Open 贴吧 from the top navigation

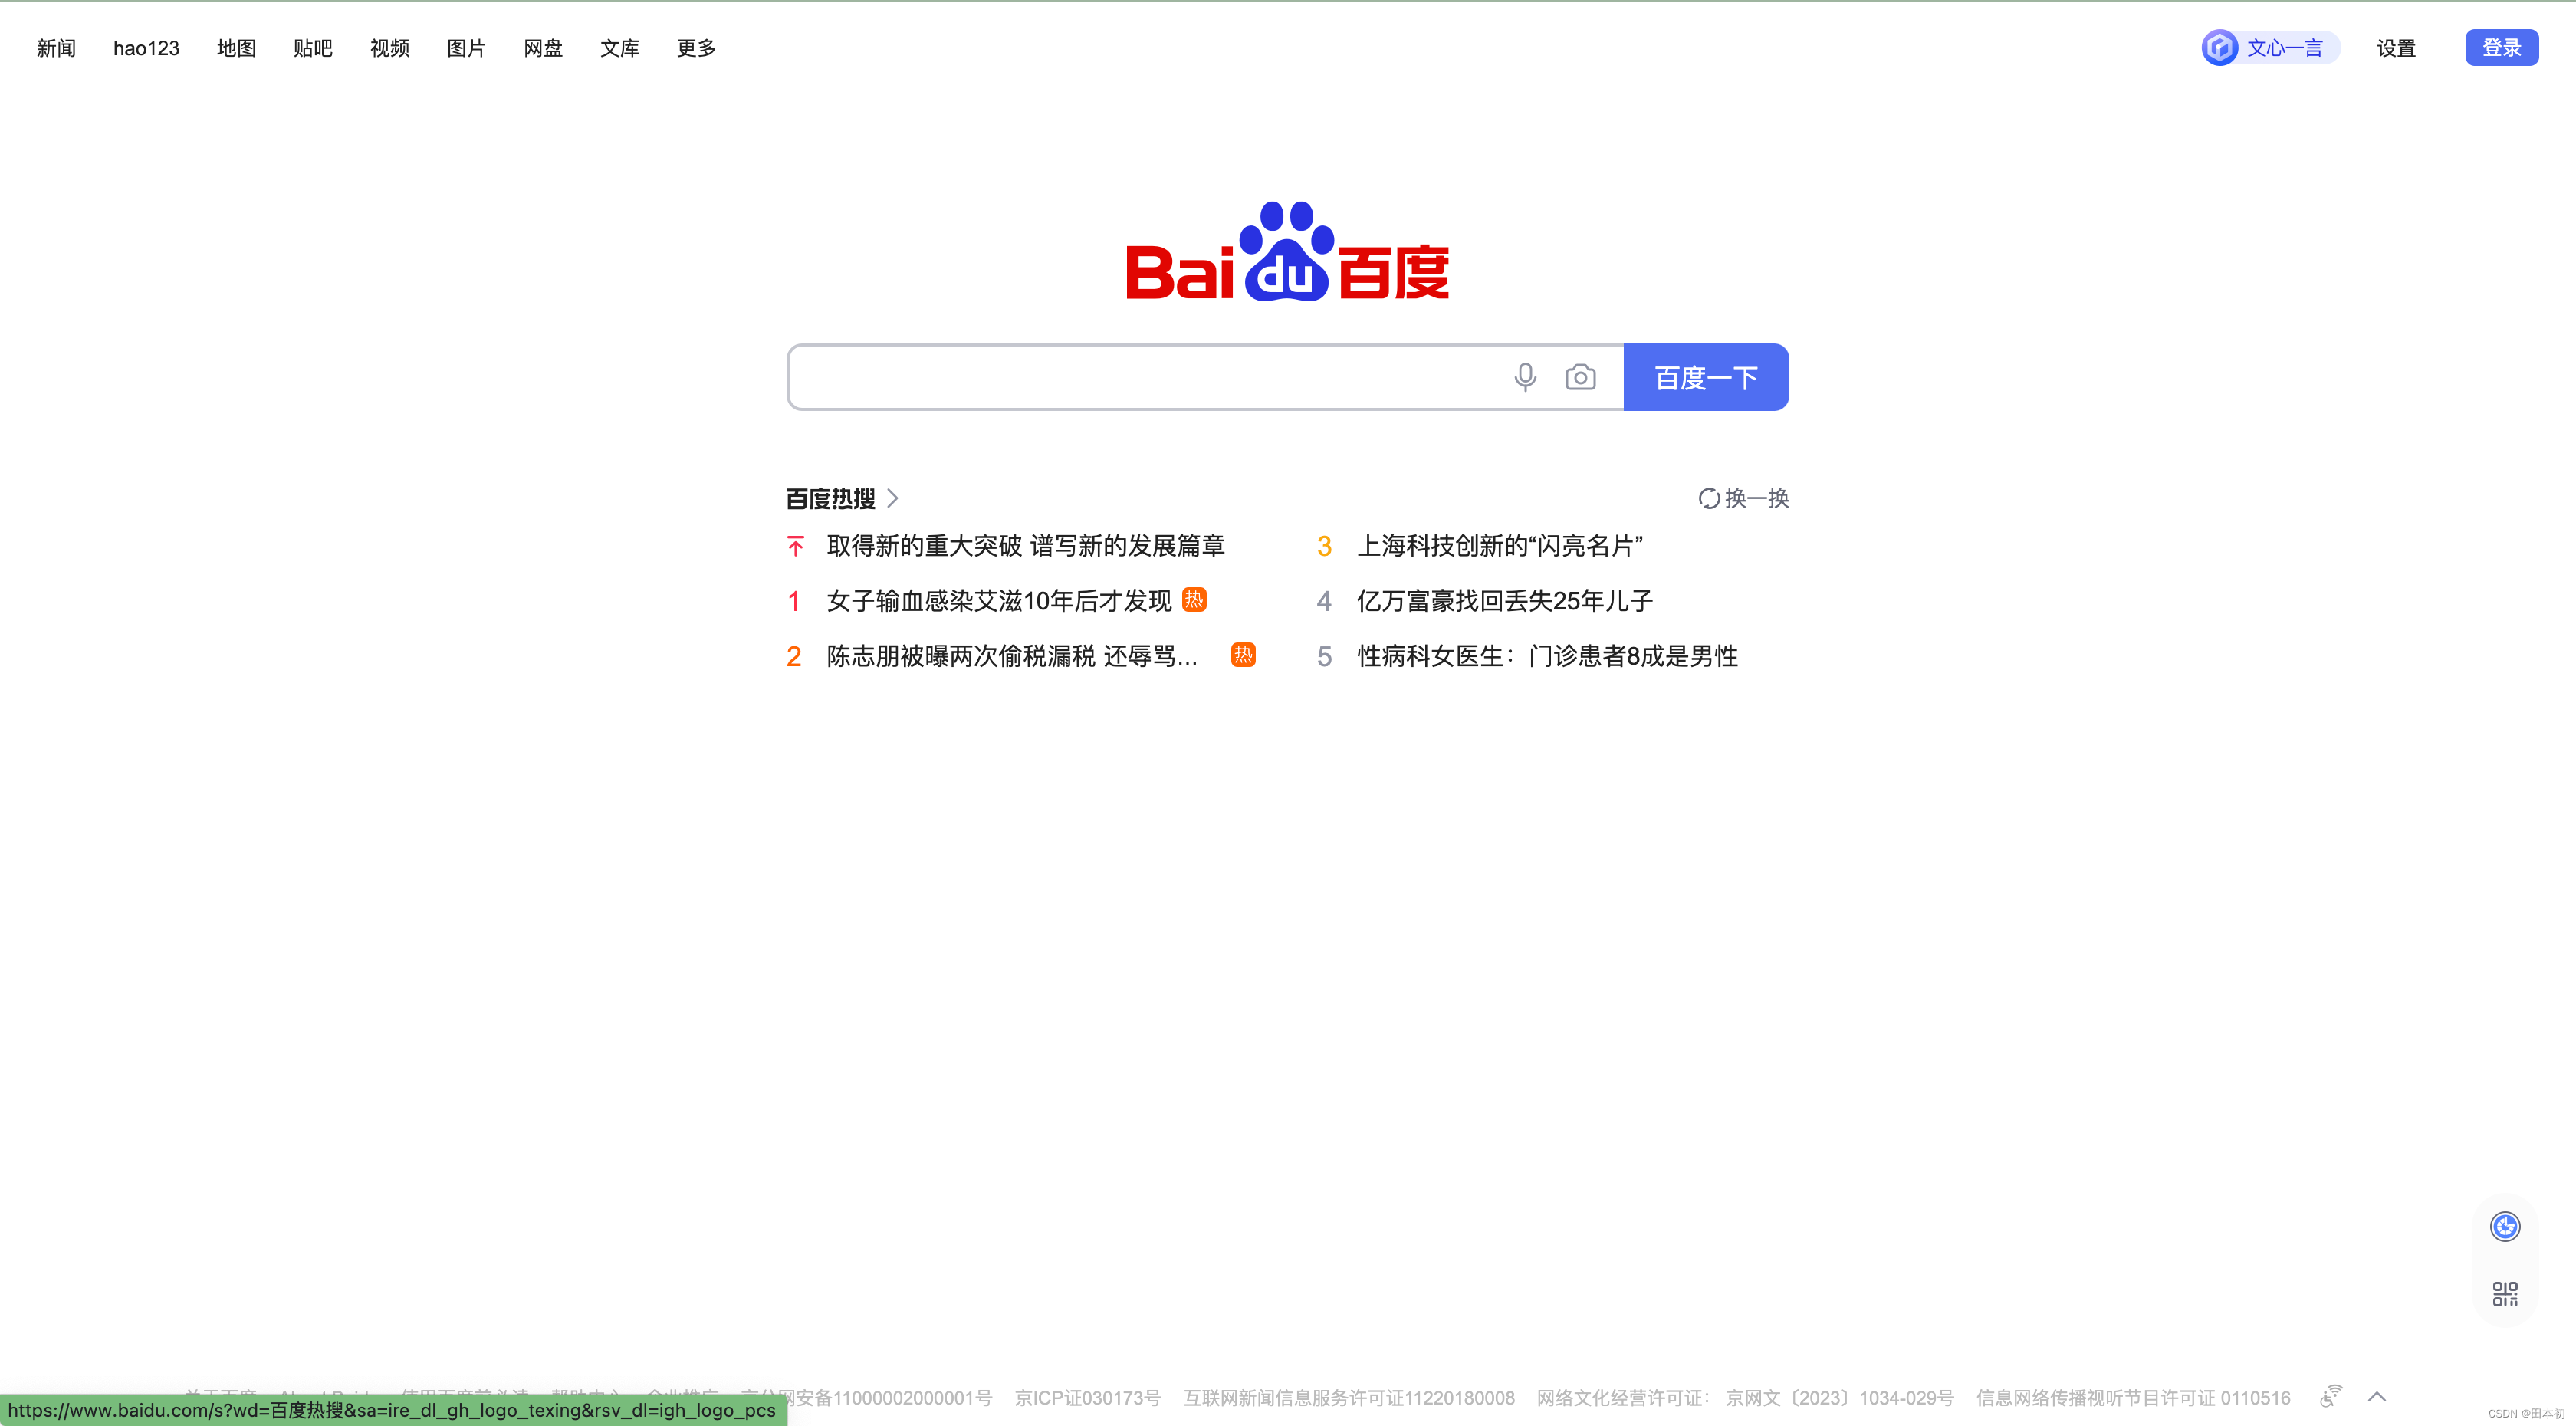(312, 48)
